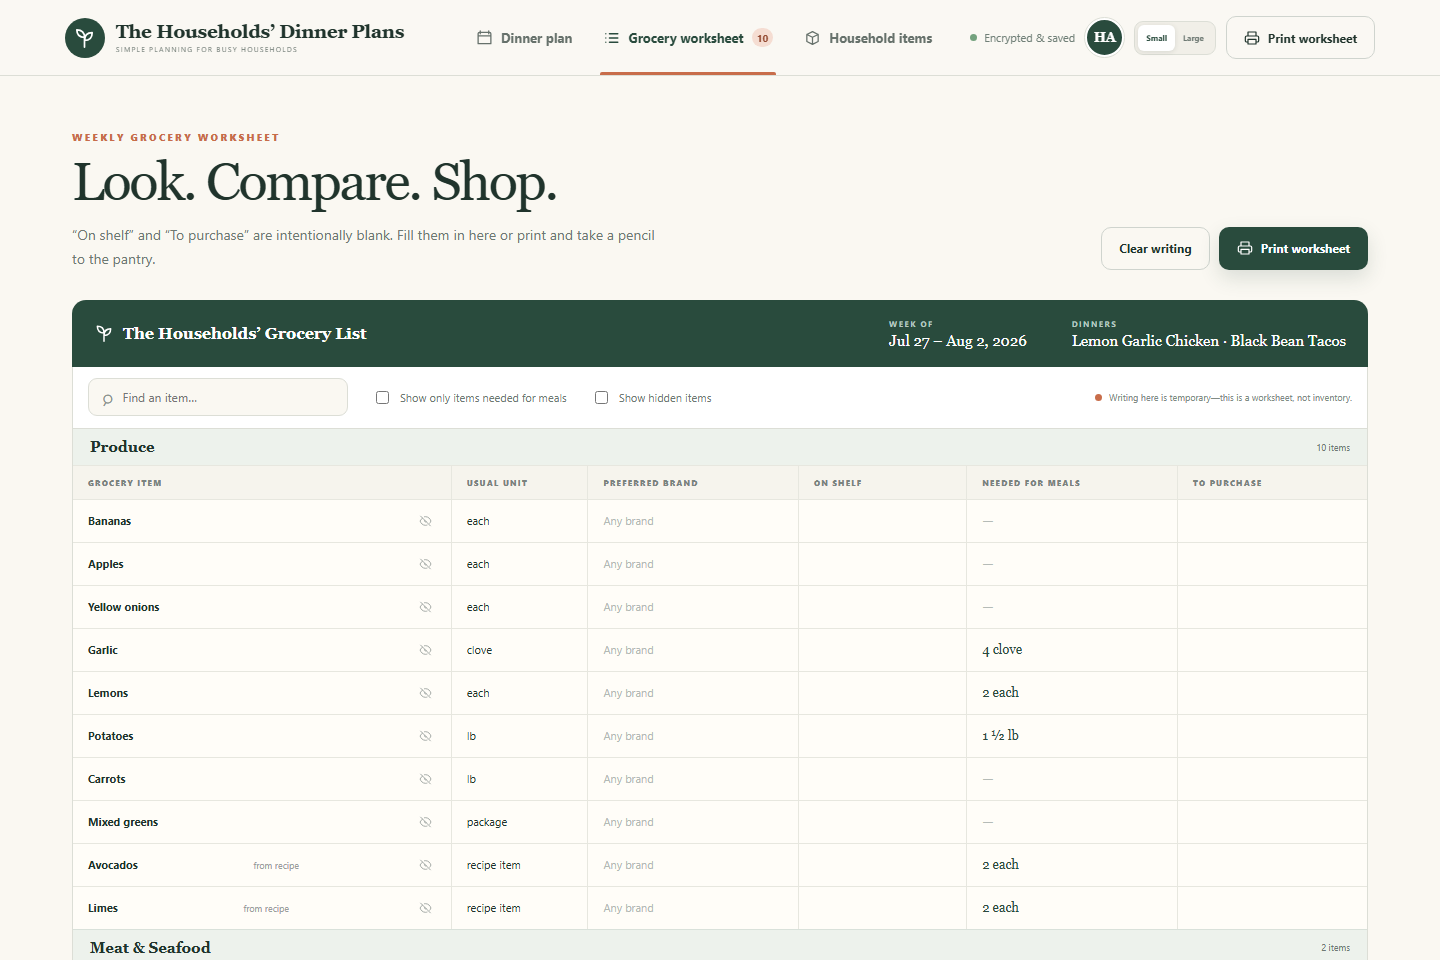Hide the Mixed greens row
The image size is (1440, 960).
tap(425, 822)
